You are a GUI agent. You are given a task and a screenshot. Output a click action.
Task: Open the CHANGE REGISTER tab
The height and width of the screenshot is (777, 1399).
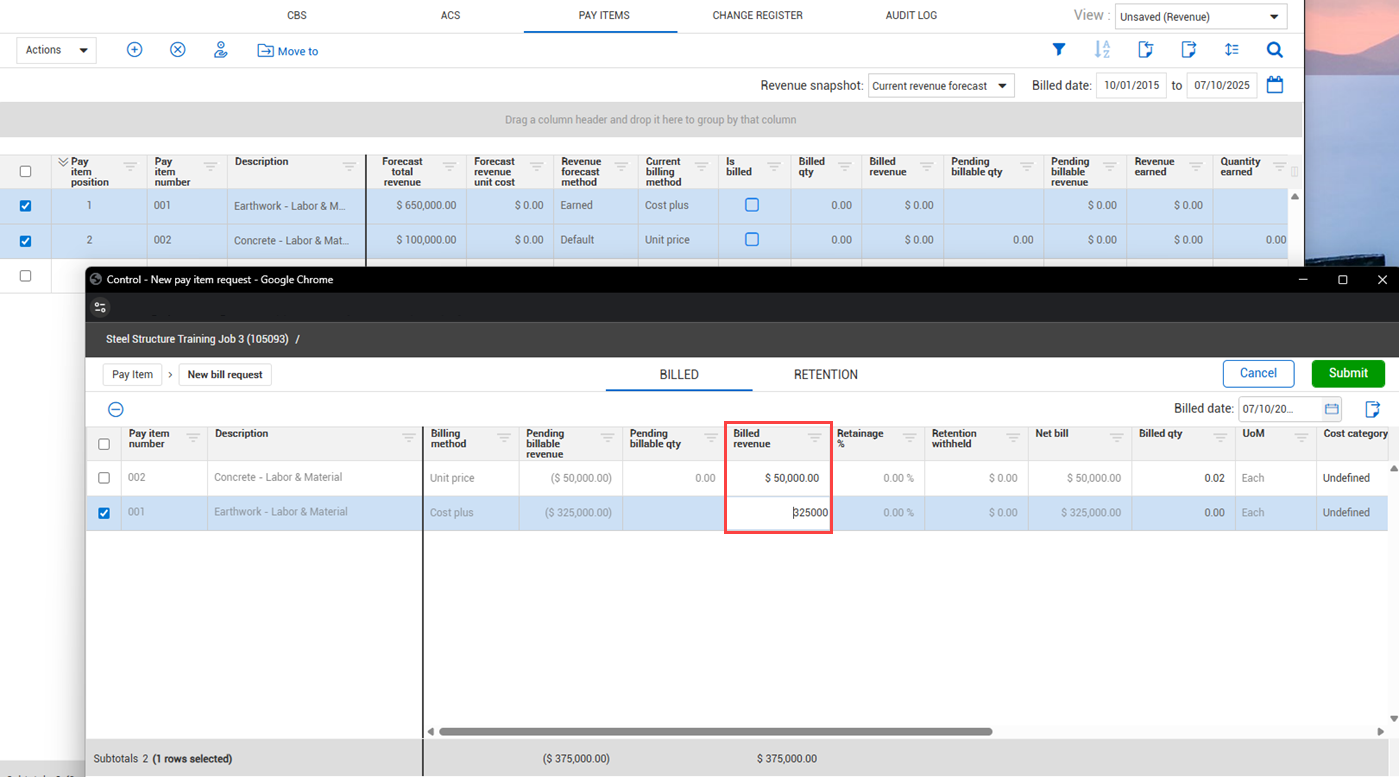click(757, 16)
